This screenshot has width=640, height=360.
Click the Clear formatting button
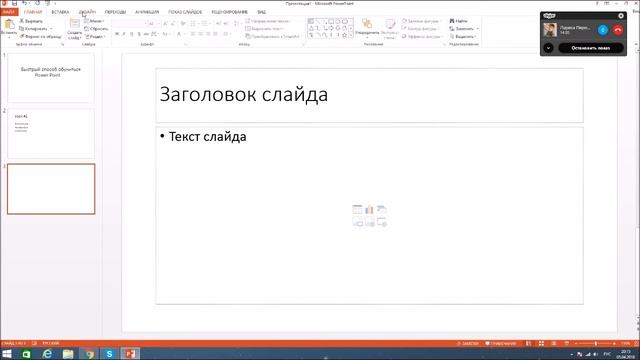pyautogui.click(x=183, y=24)
